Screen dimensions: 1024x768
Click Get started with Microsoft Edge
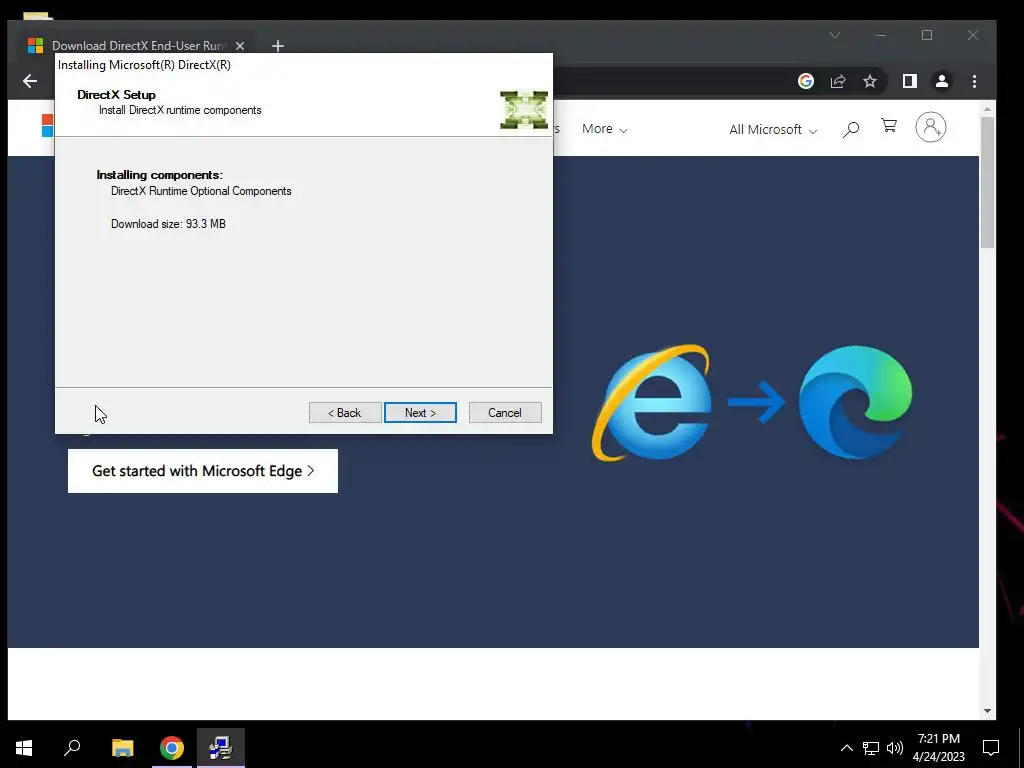coord(203,471)
